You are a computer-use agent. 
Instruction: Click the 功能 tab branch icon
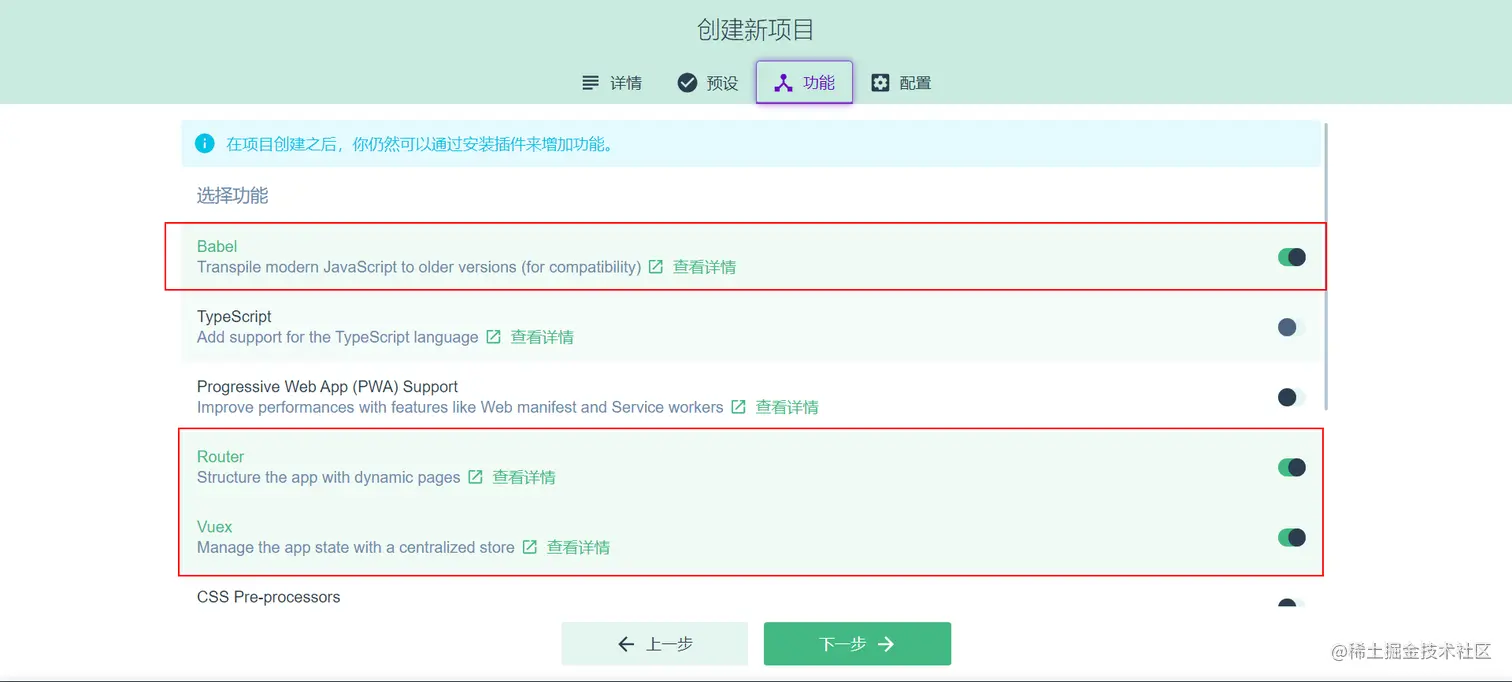tap(783, 83)
